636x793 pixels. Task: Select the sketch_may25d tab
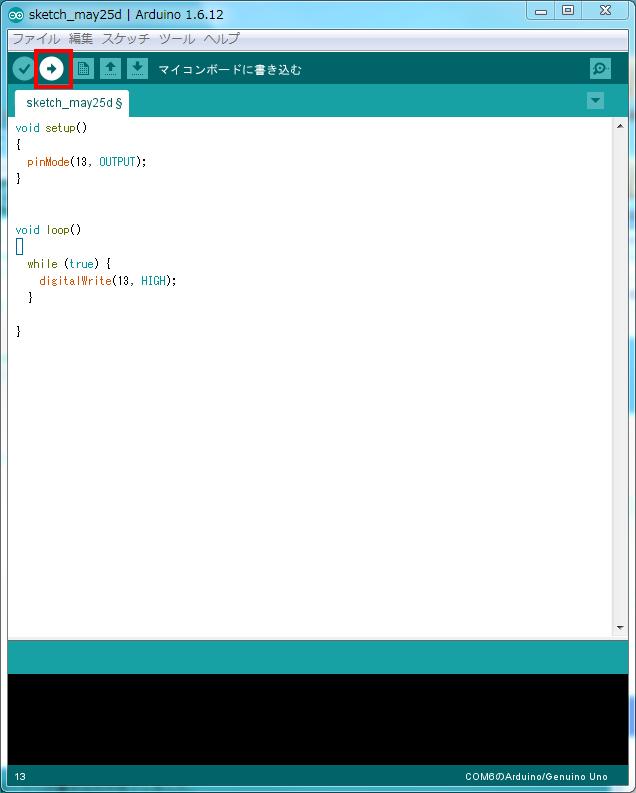(x=72, y=103)
